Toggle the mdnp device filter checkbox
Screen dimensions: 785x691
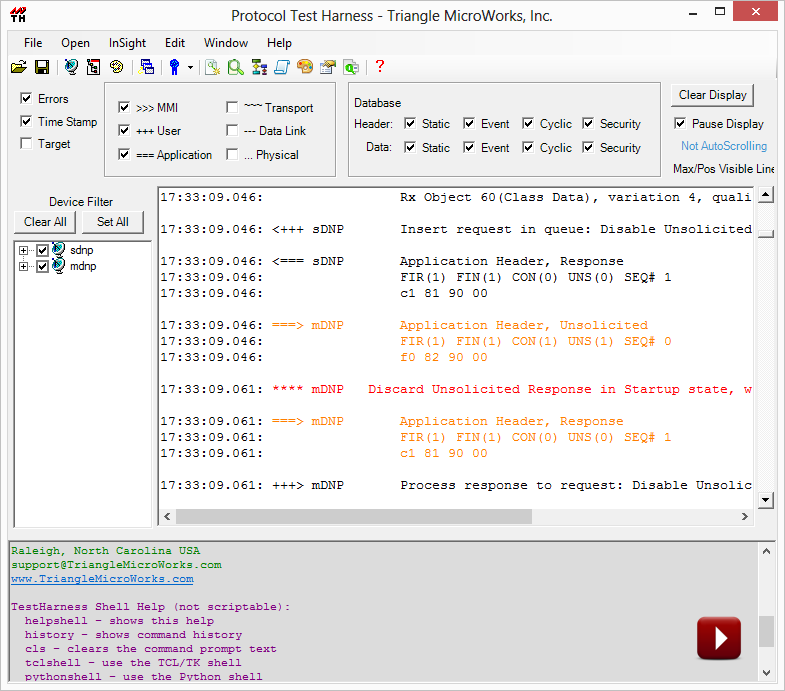pos(43,266)
